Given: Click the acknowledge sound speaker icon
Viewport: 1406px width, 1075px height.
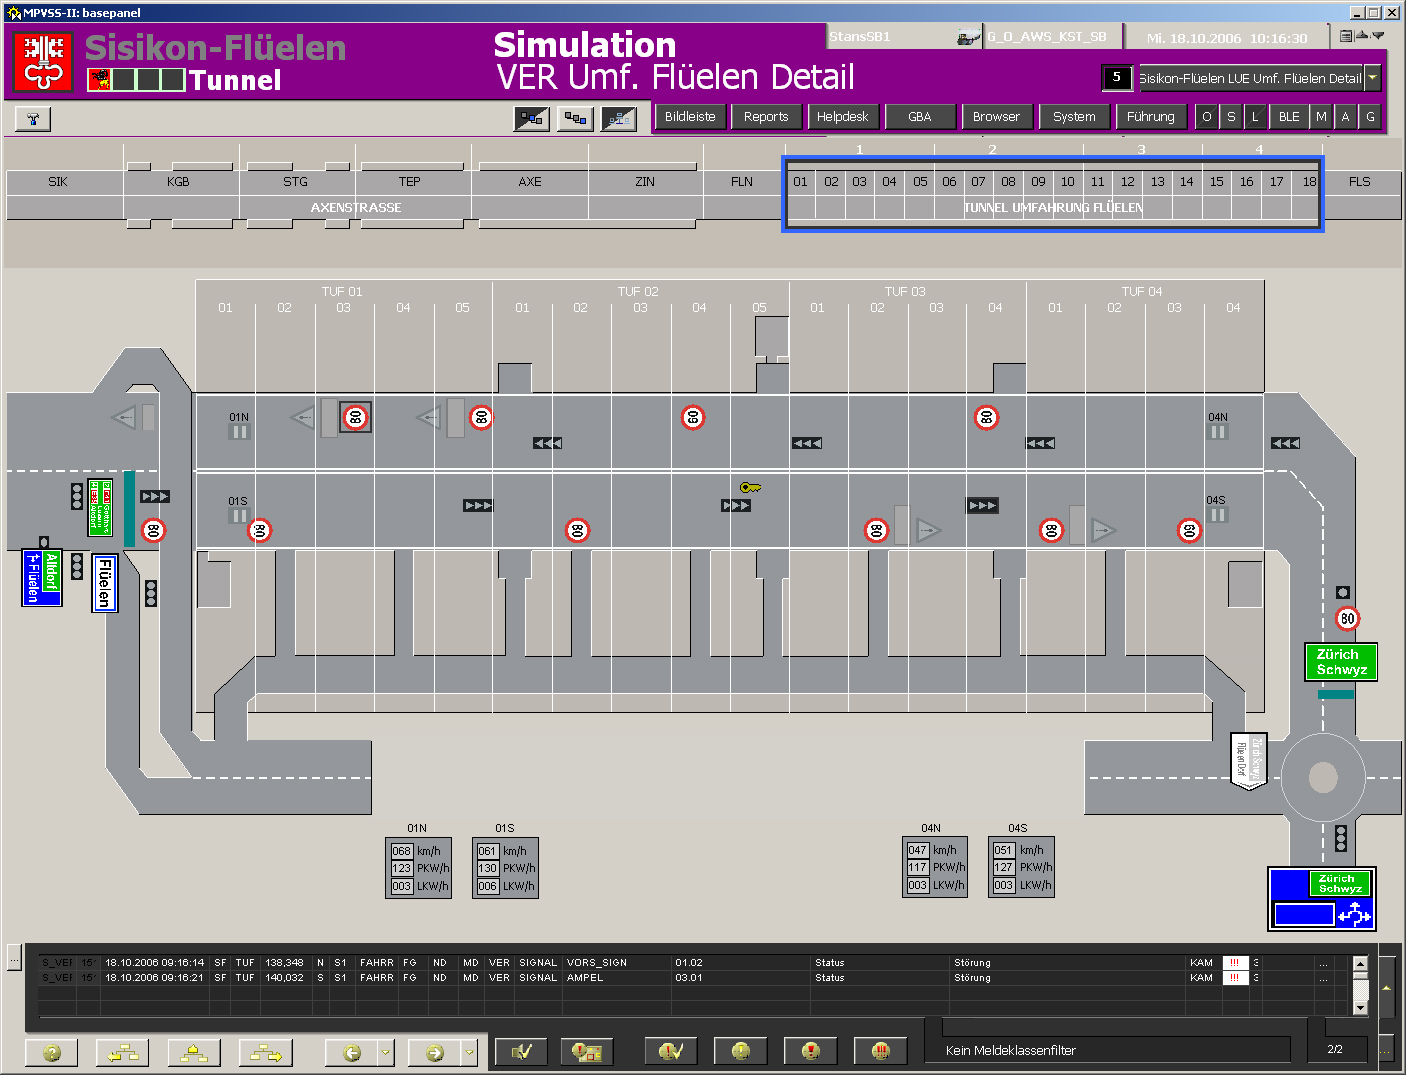Looking at the screenshot, I should pos(522,1052).
